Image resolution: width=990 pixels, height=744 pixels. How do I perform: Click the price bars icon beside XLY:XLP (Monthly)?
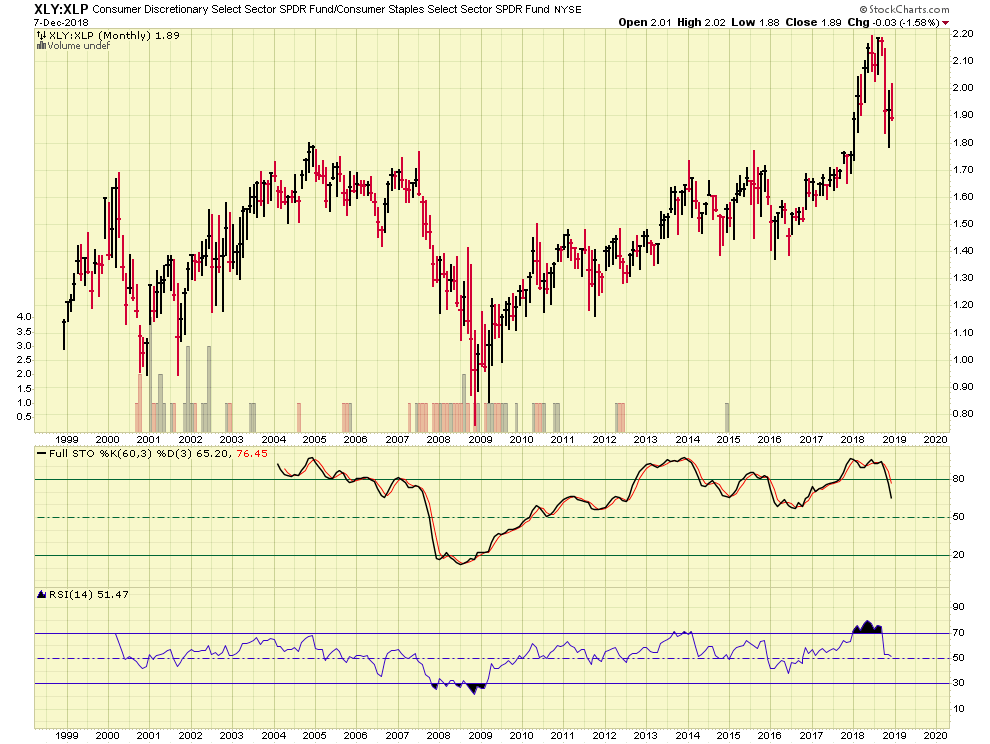(41, 35)
